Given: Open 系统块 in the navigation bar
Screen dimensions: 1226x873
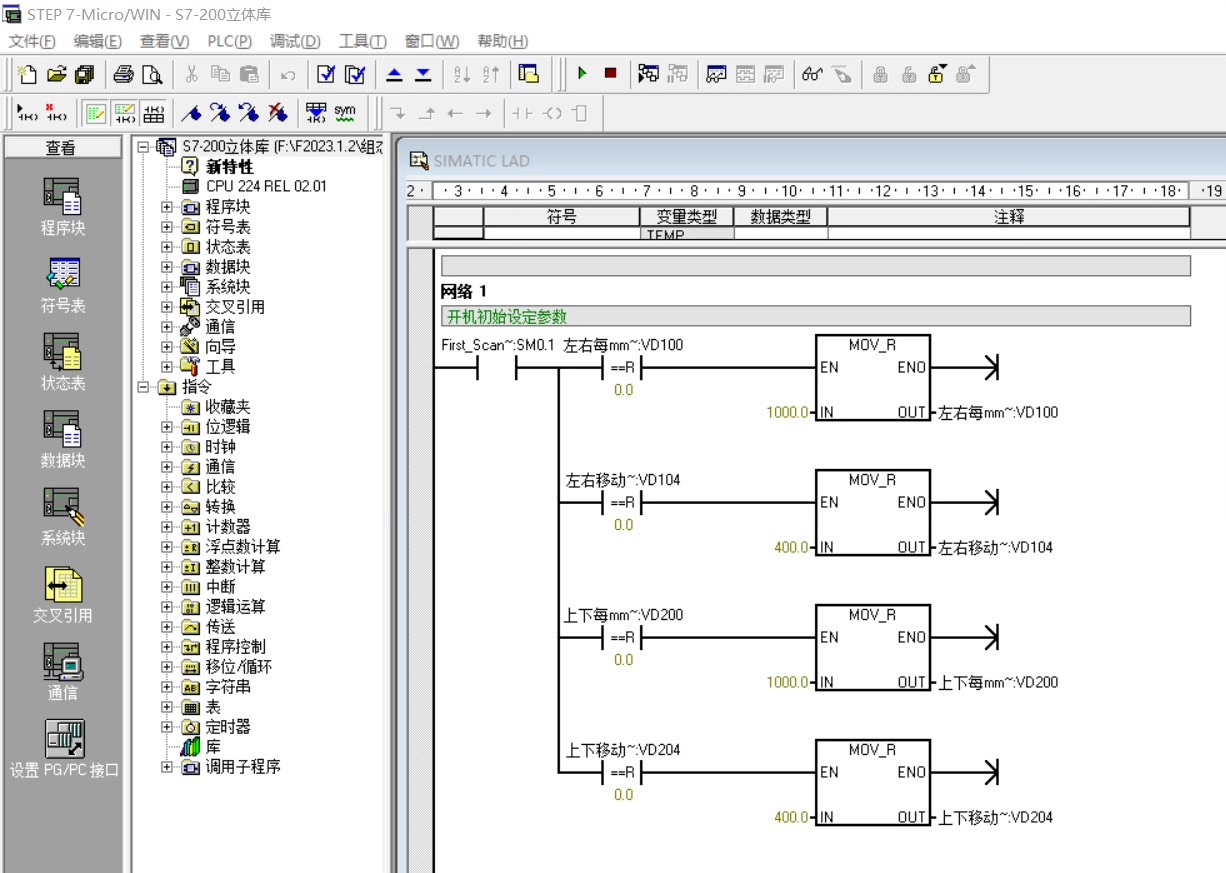Looking at the screenshot, I should point(62,517).
